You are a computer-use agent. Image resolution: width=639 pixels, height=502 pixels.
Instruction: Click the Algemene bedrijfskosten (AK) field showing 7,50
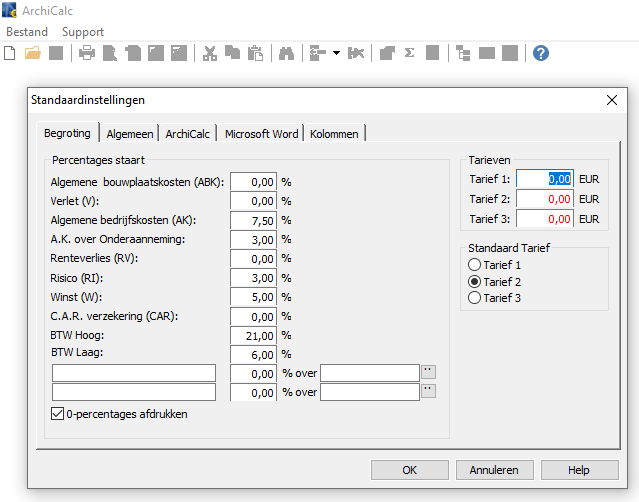(253, 220)
